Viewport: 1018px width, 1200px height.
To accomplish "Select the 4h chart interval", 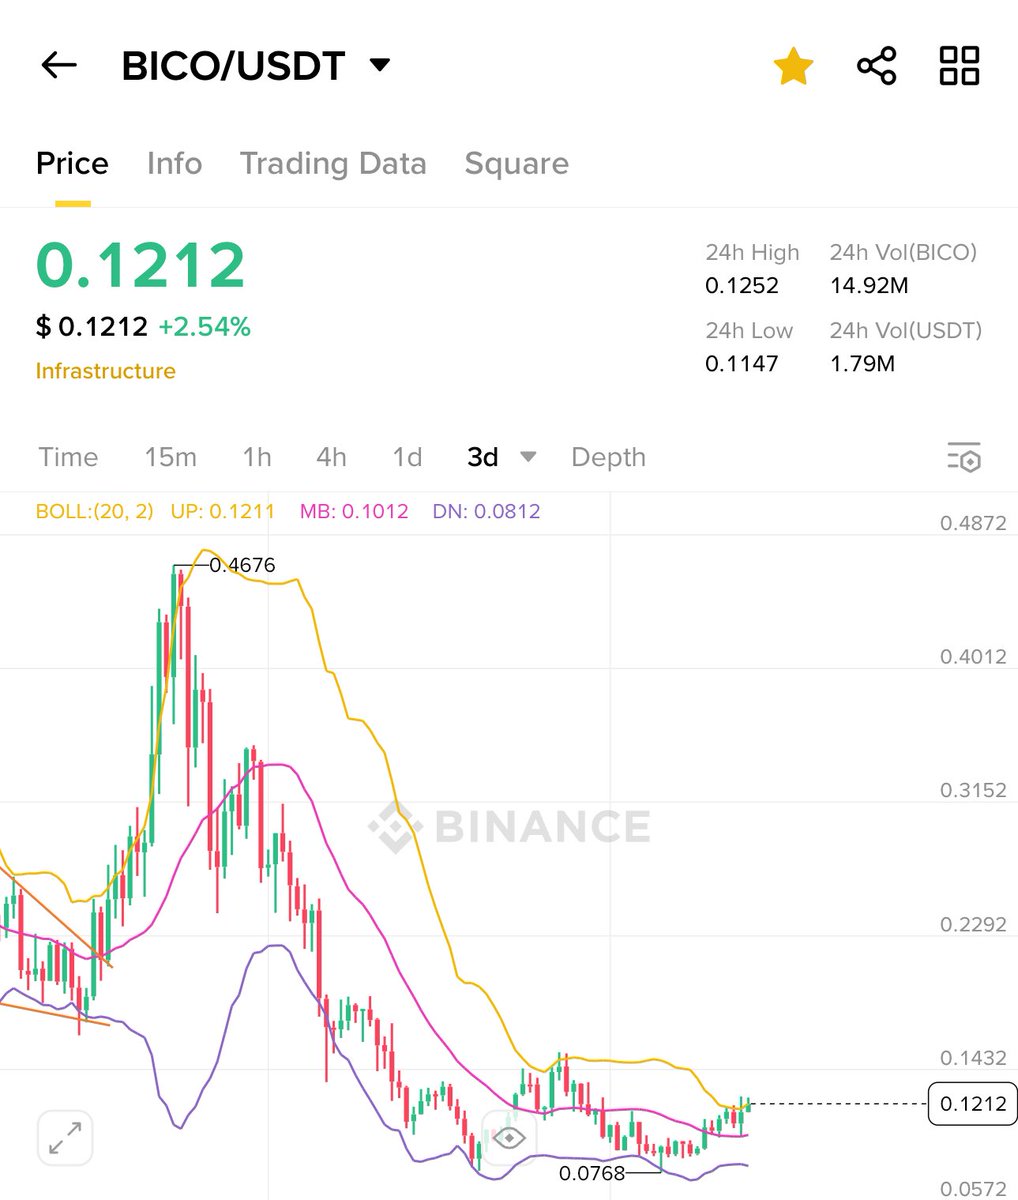I will coord(331,457).
